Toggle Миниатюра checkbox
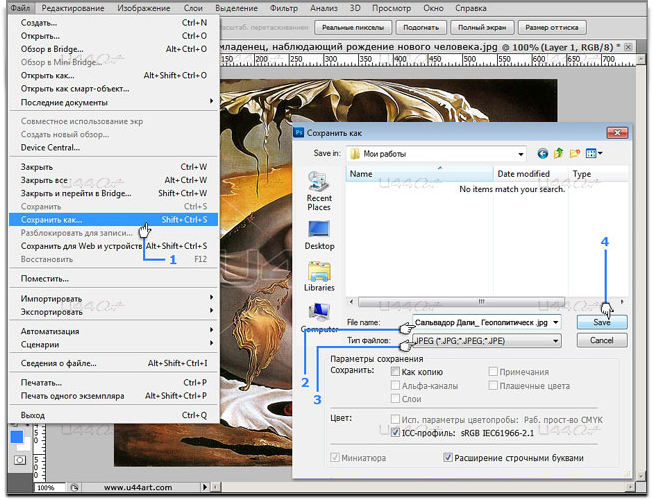The image size is (653, 500). [334, 458]
